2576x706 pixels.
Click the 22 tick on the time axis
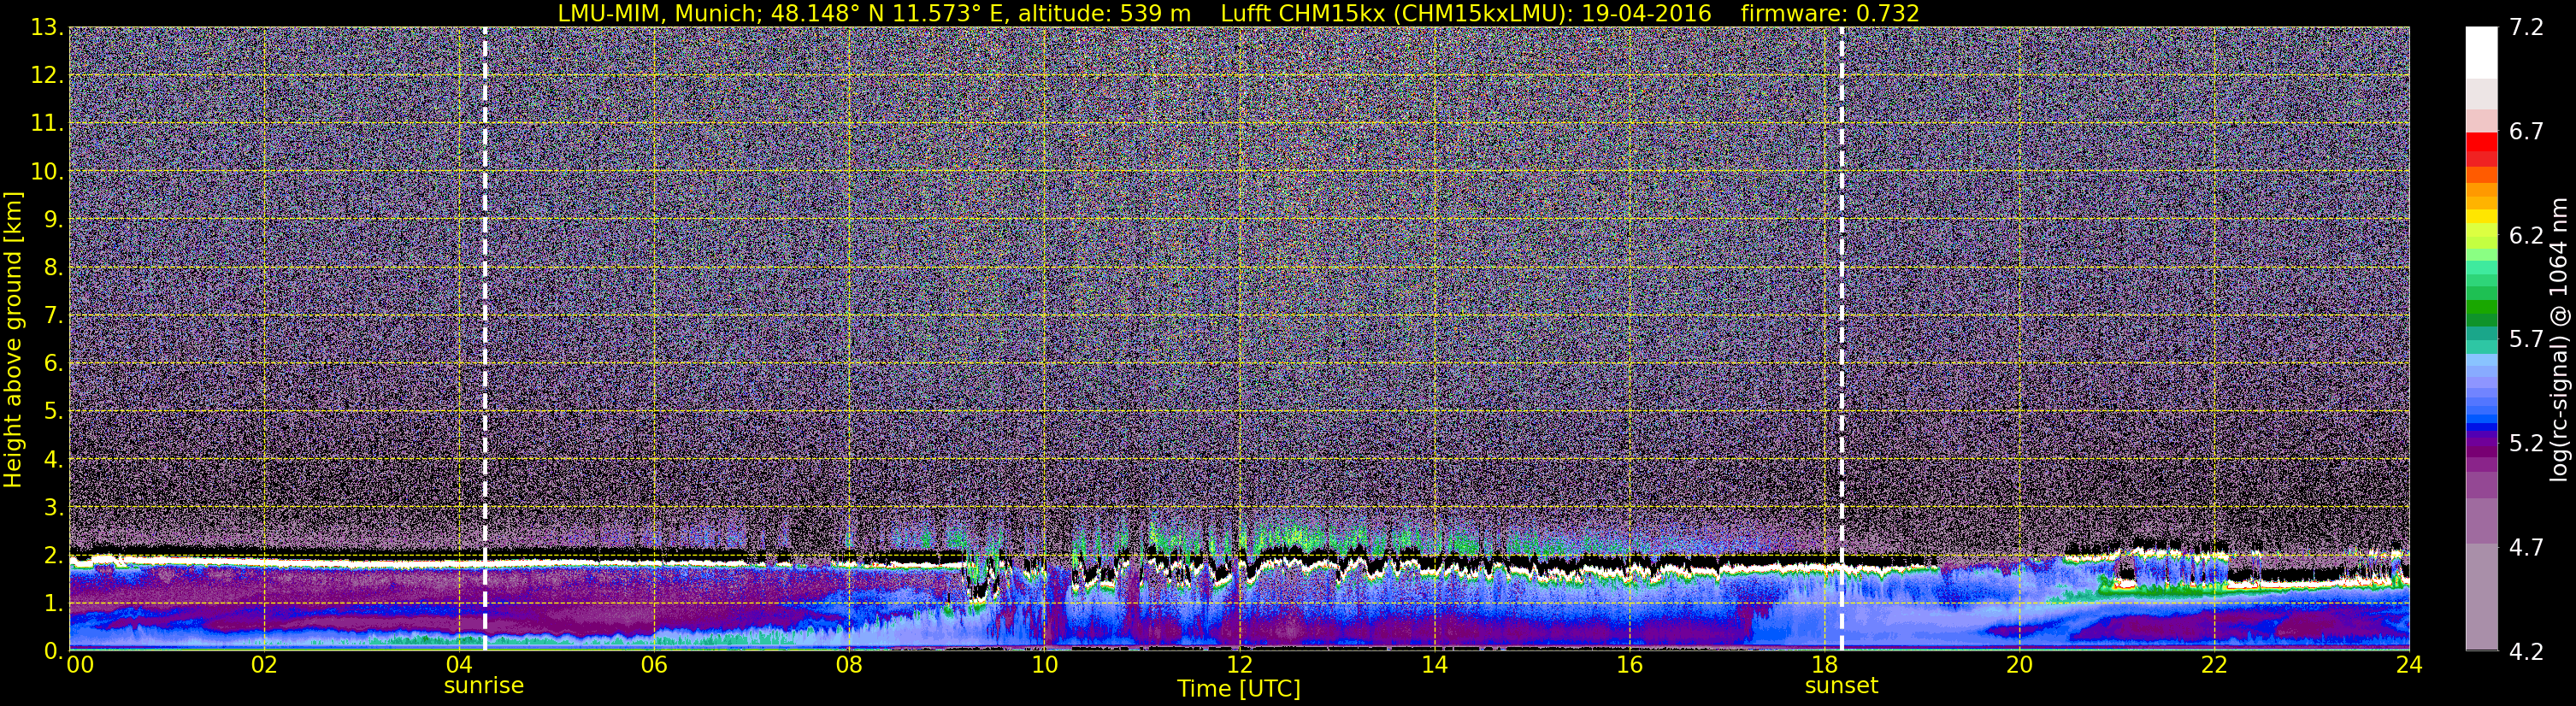(x=2214, y=665)
